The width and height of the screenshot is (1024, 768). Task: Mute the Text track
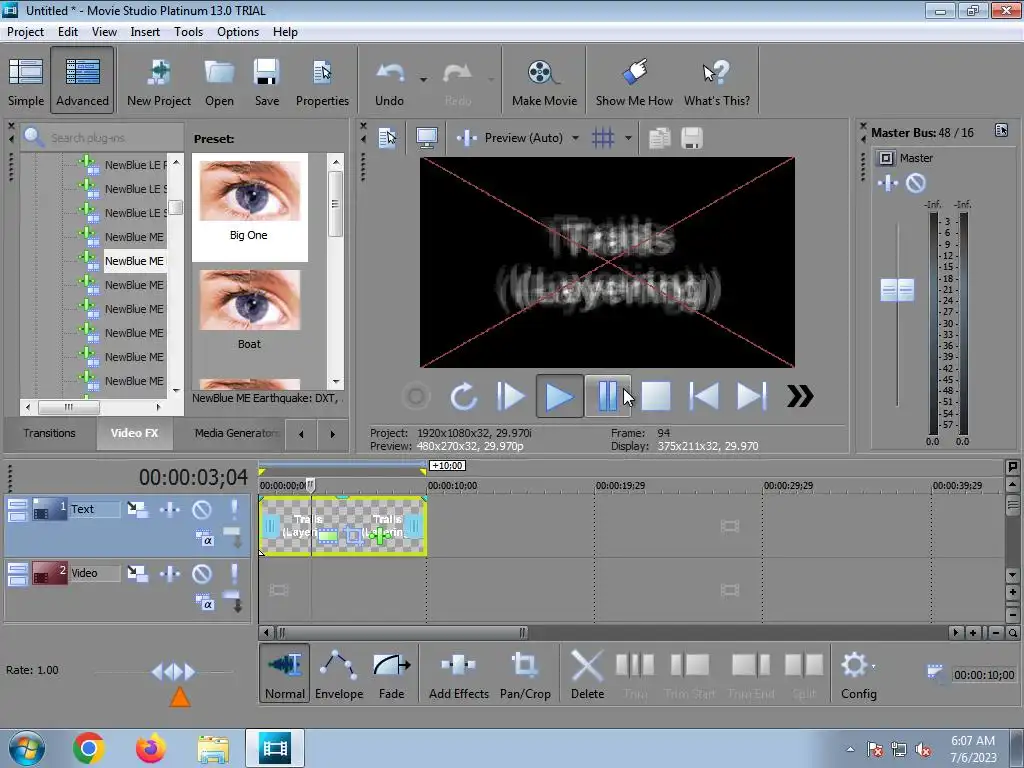[202, 509]
